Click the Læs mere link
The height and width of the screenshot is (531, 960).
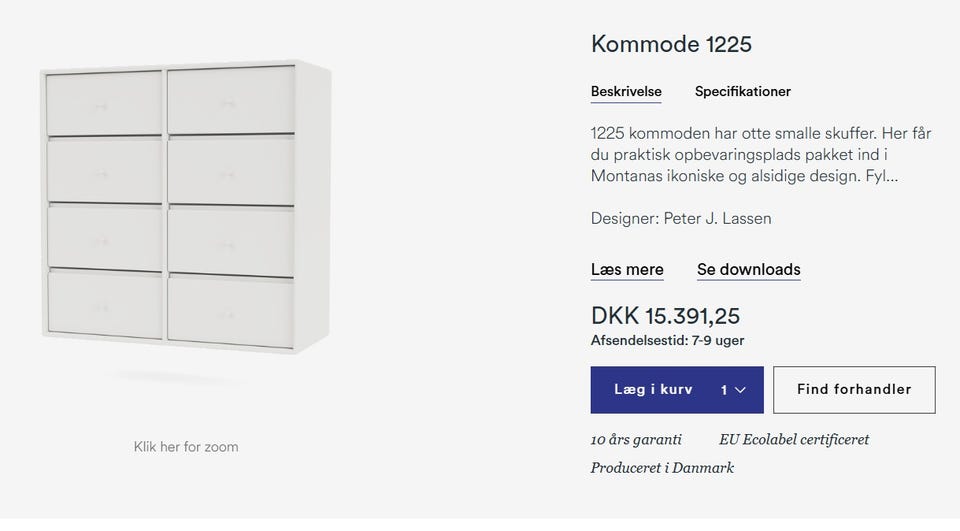point(627,269)
